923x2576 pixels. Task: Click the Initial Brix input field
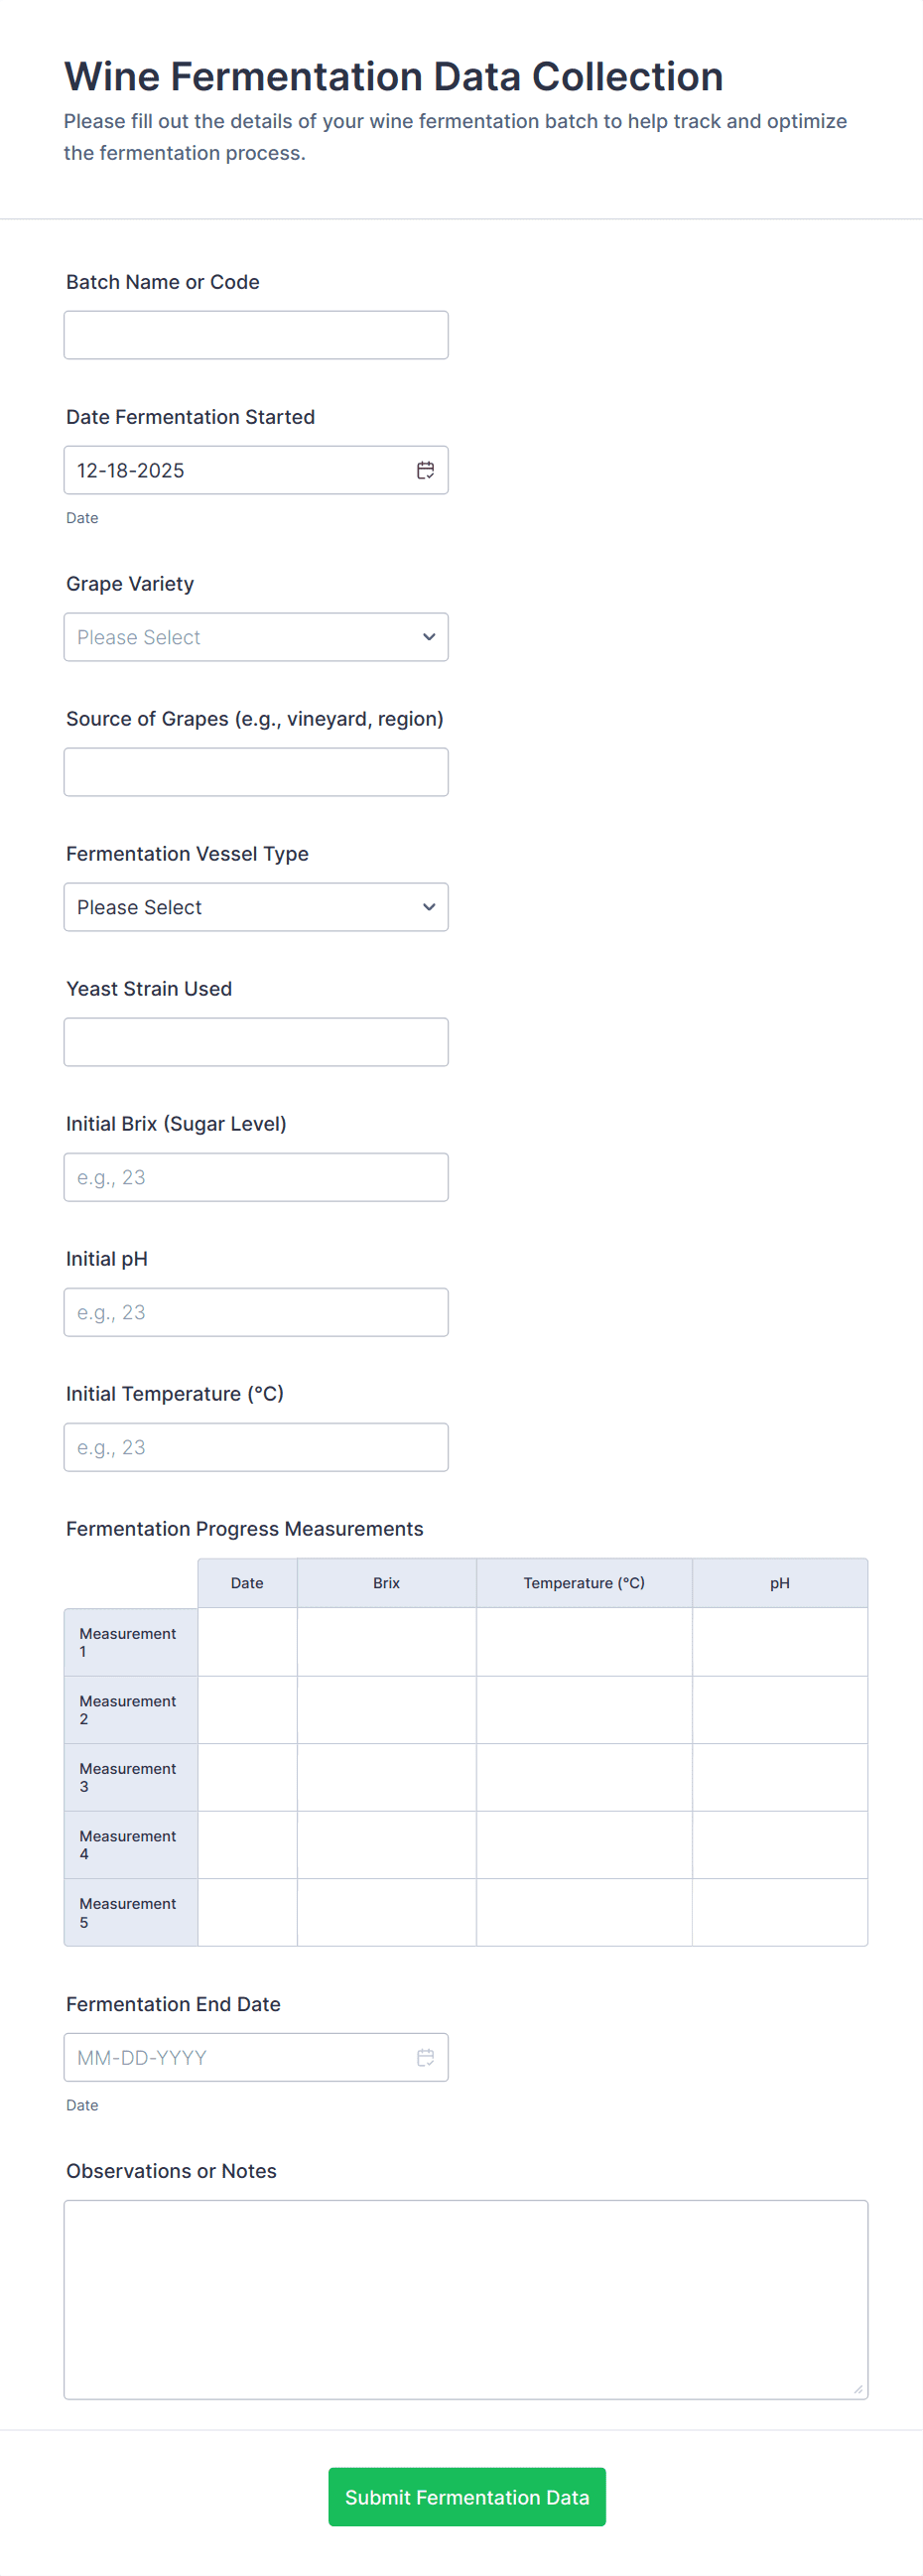point(256,1177)
